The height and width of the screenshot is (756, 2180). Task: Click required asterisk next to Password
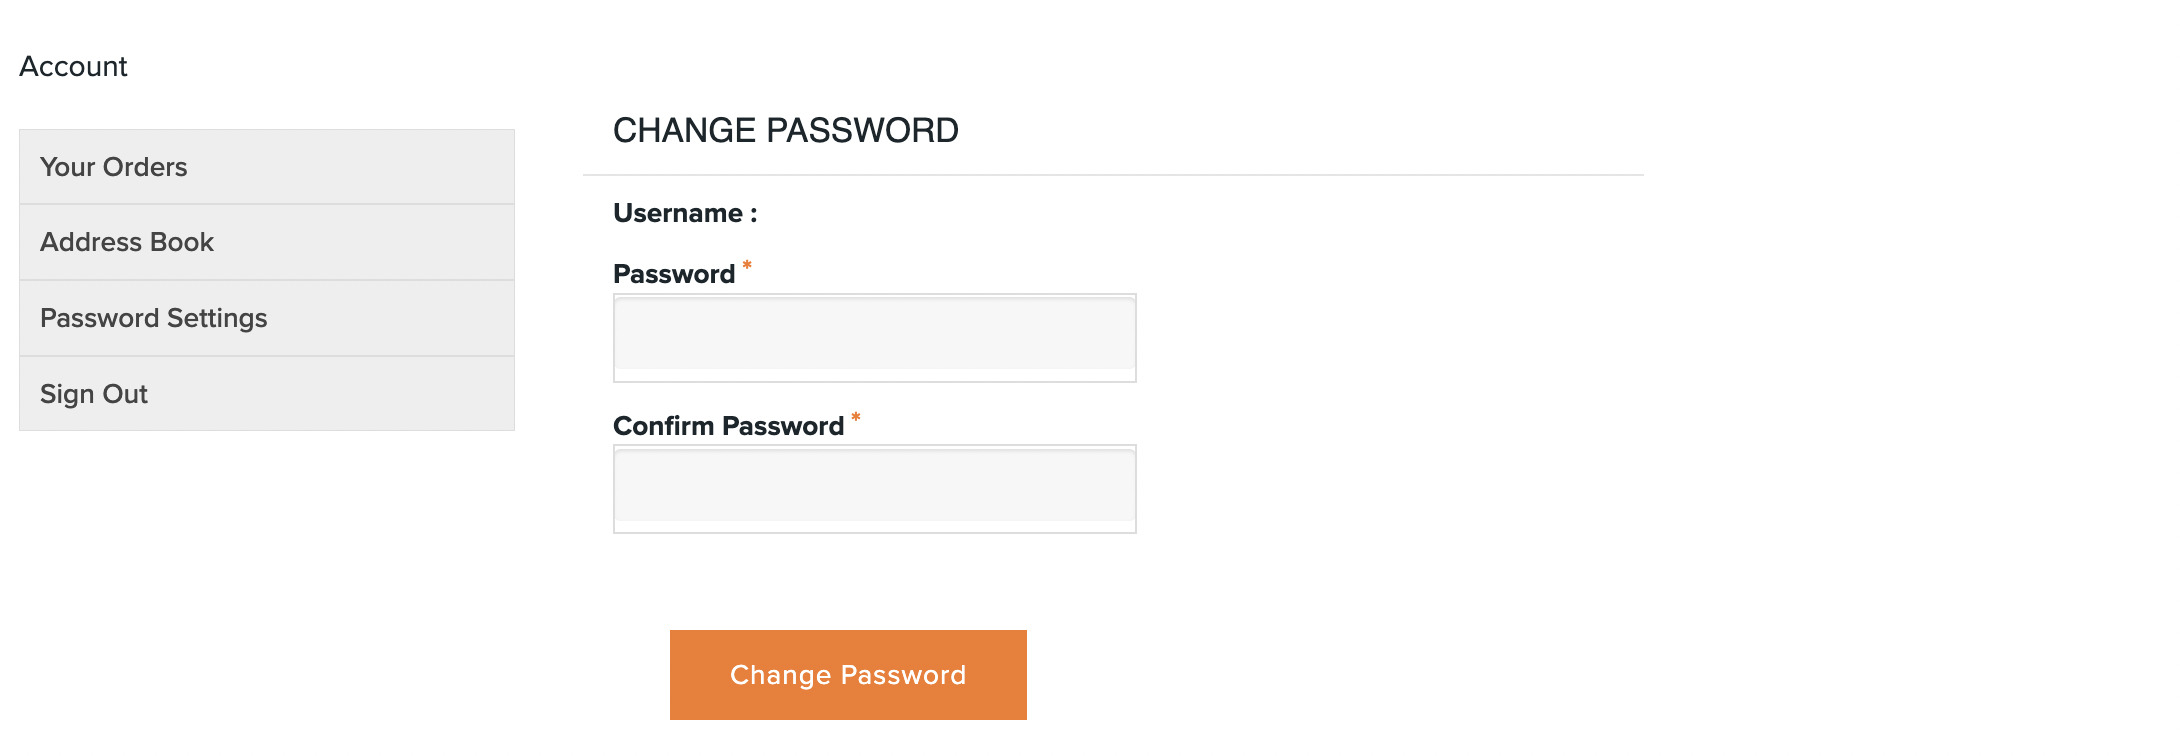click(747, 265)
